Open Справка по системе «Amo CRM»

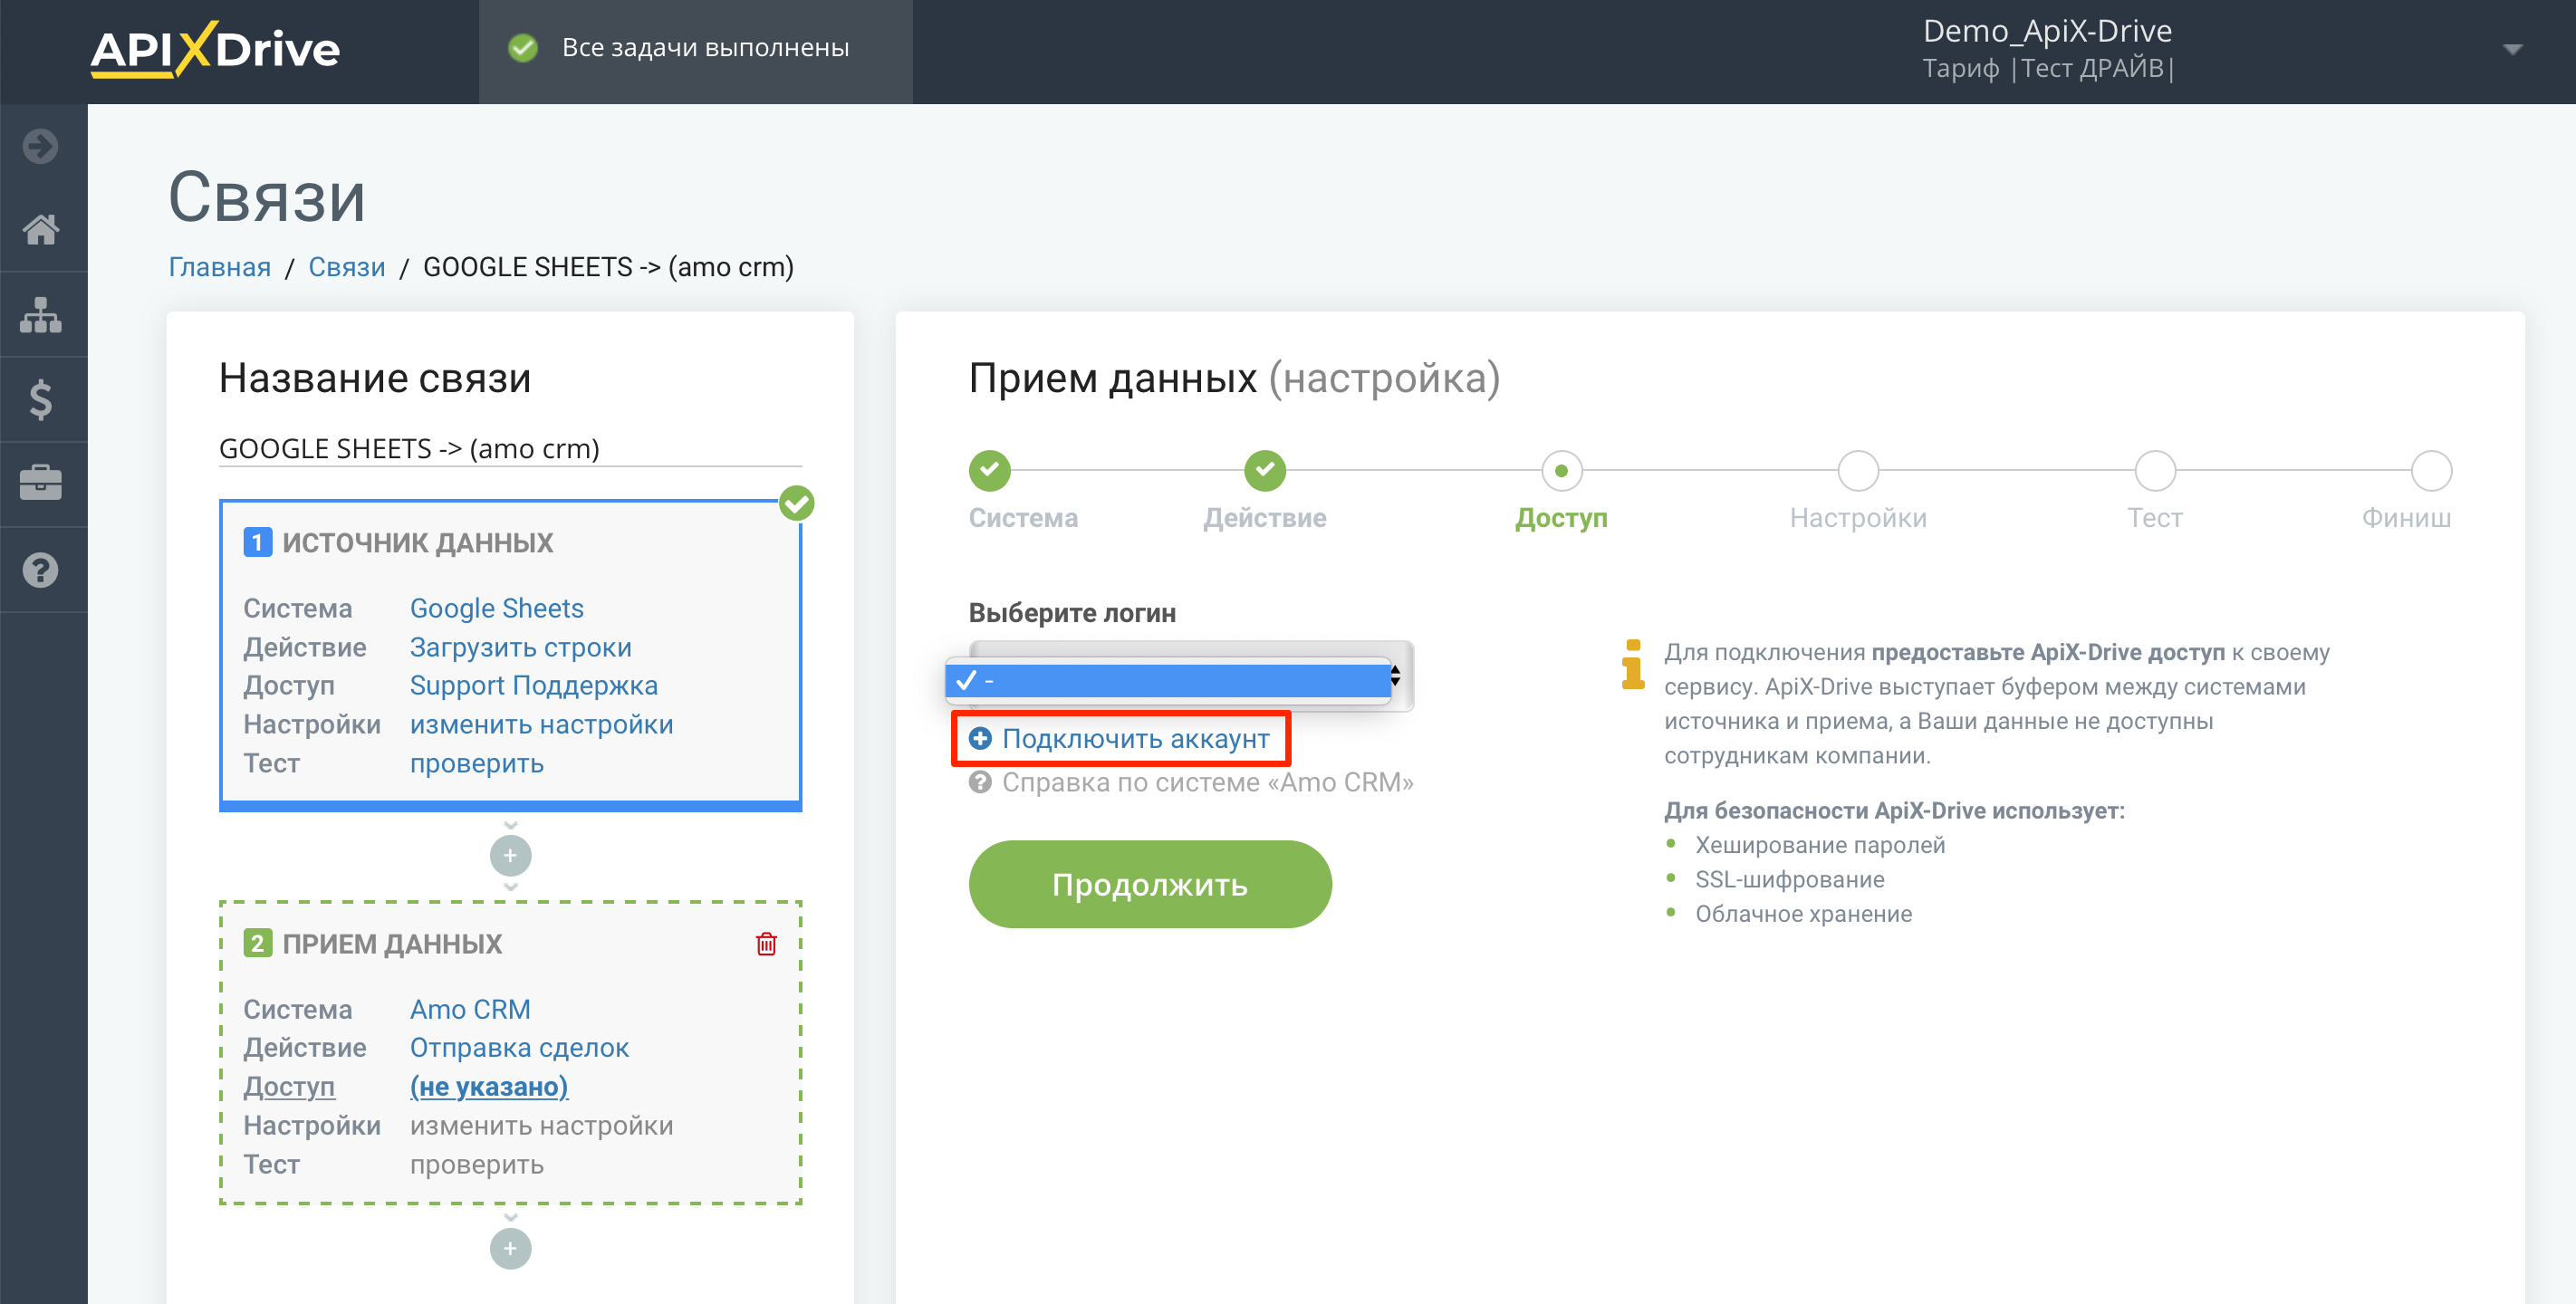click(1207, 782)
